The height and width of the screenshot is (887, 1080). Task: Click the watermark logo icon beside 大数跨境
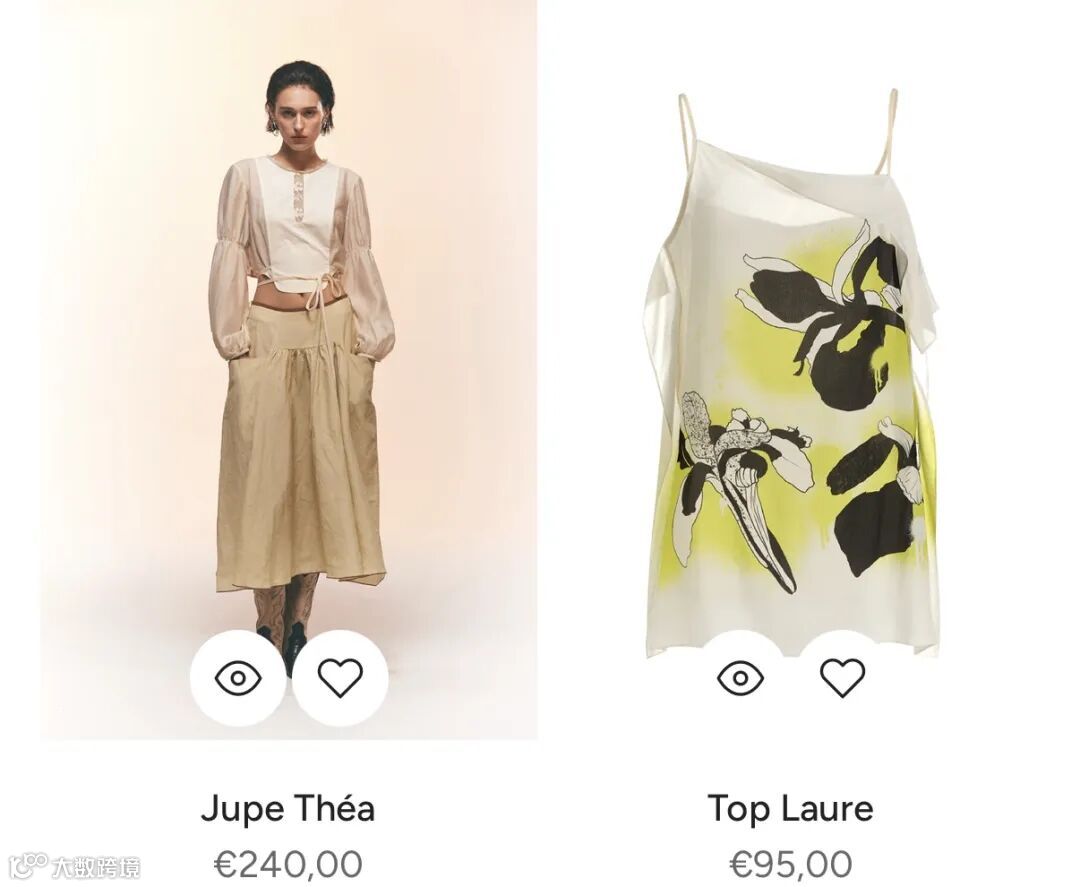pyautogui.click(x=28, y=864)
